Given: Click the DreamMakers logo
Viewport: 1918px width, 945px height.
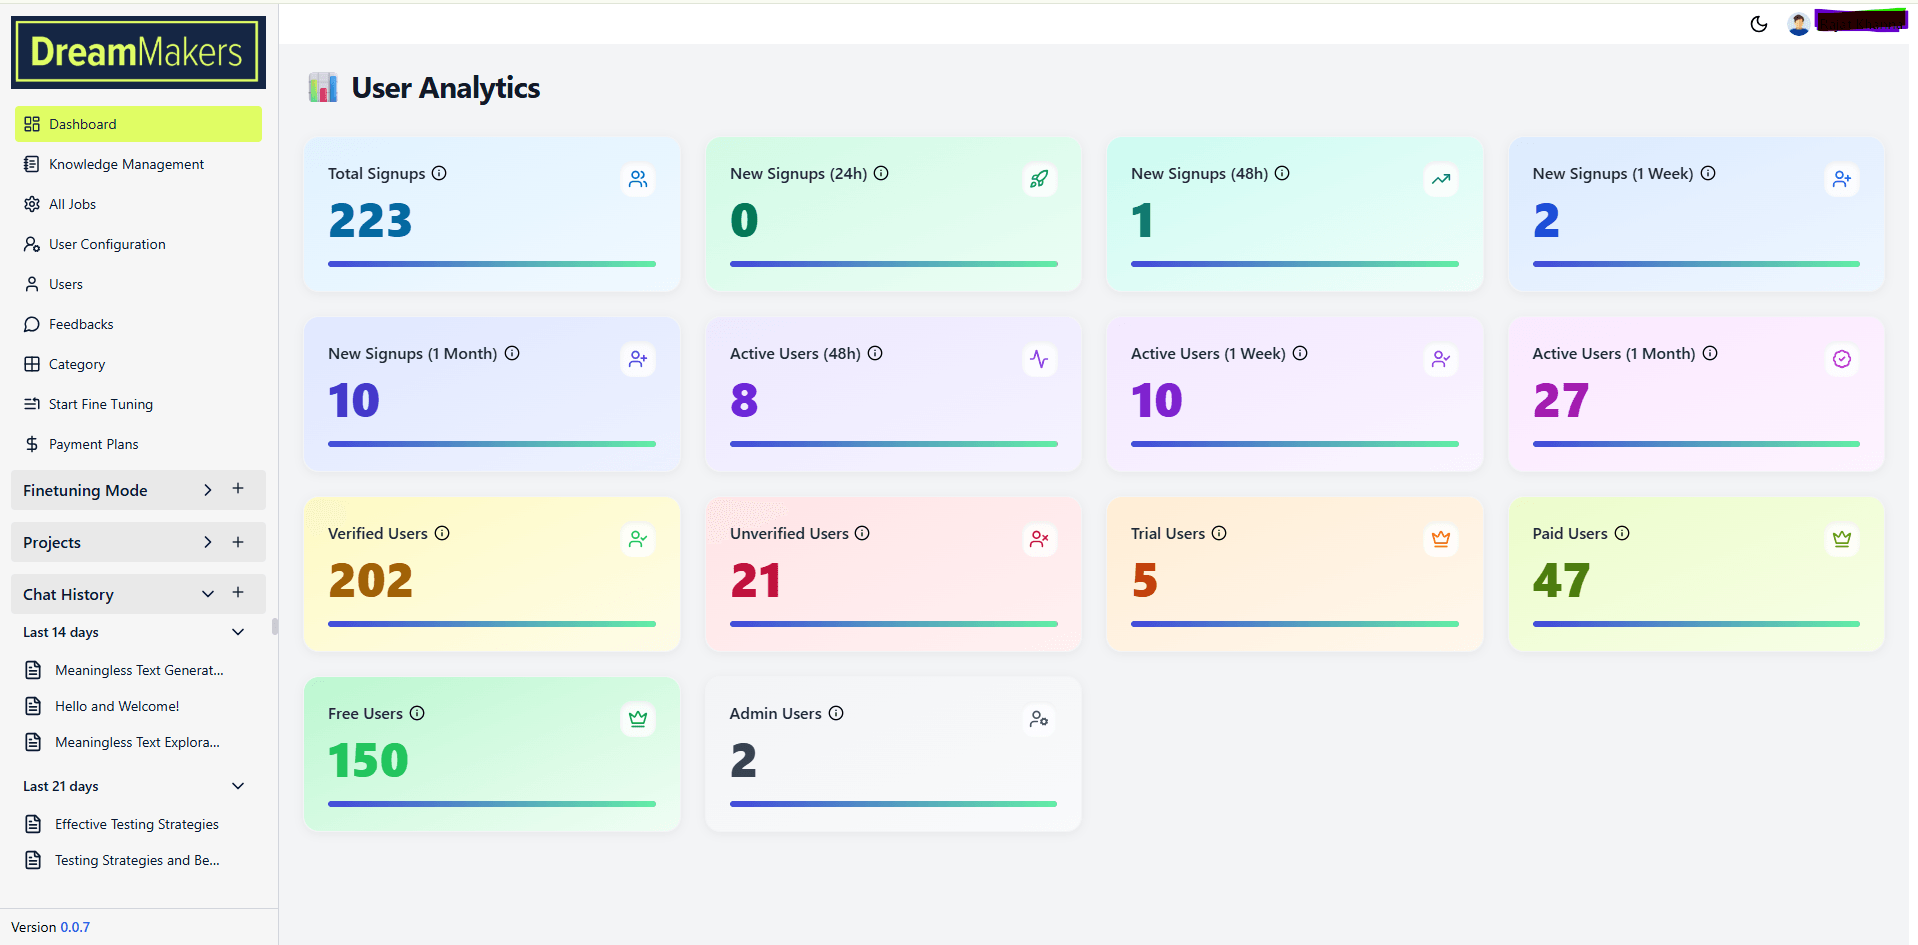Looking at the screenshot, I should coord(138,52).
